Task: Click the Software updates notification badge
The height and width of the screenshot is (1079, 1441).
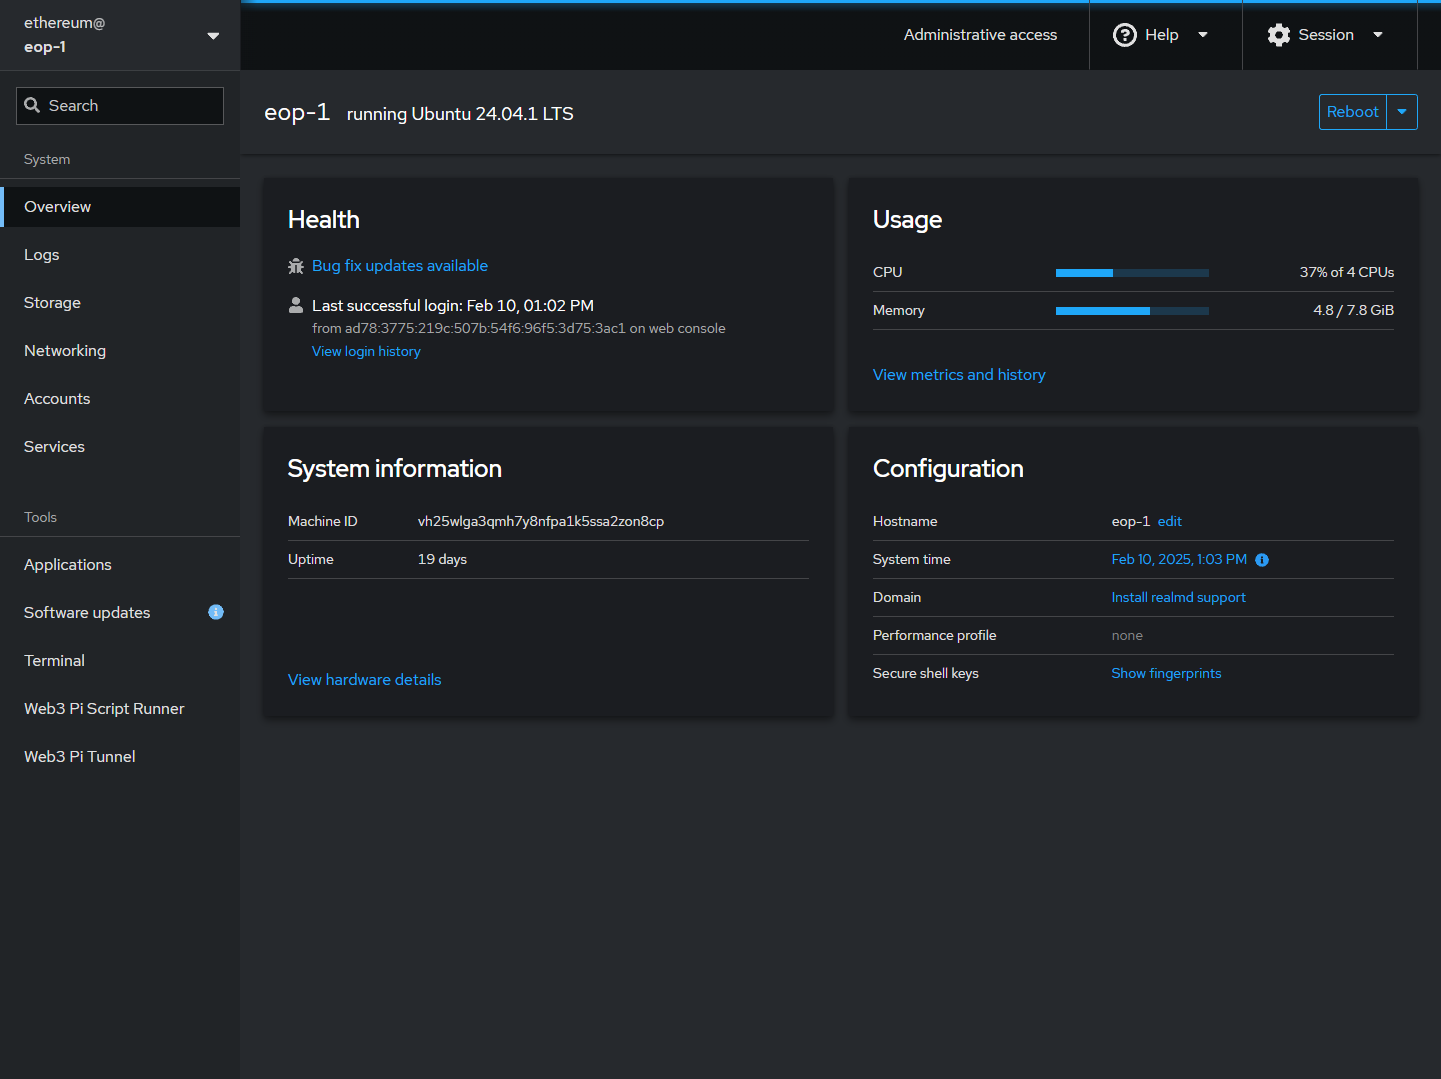Action: pyautogui.click(x=216, y=612)
